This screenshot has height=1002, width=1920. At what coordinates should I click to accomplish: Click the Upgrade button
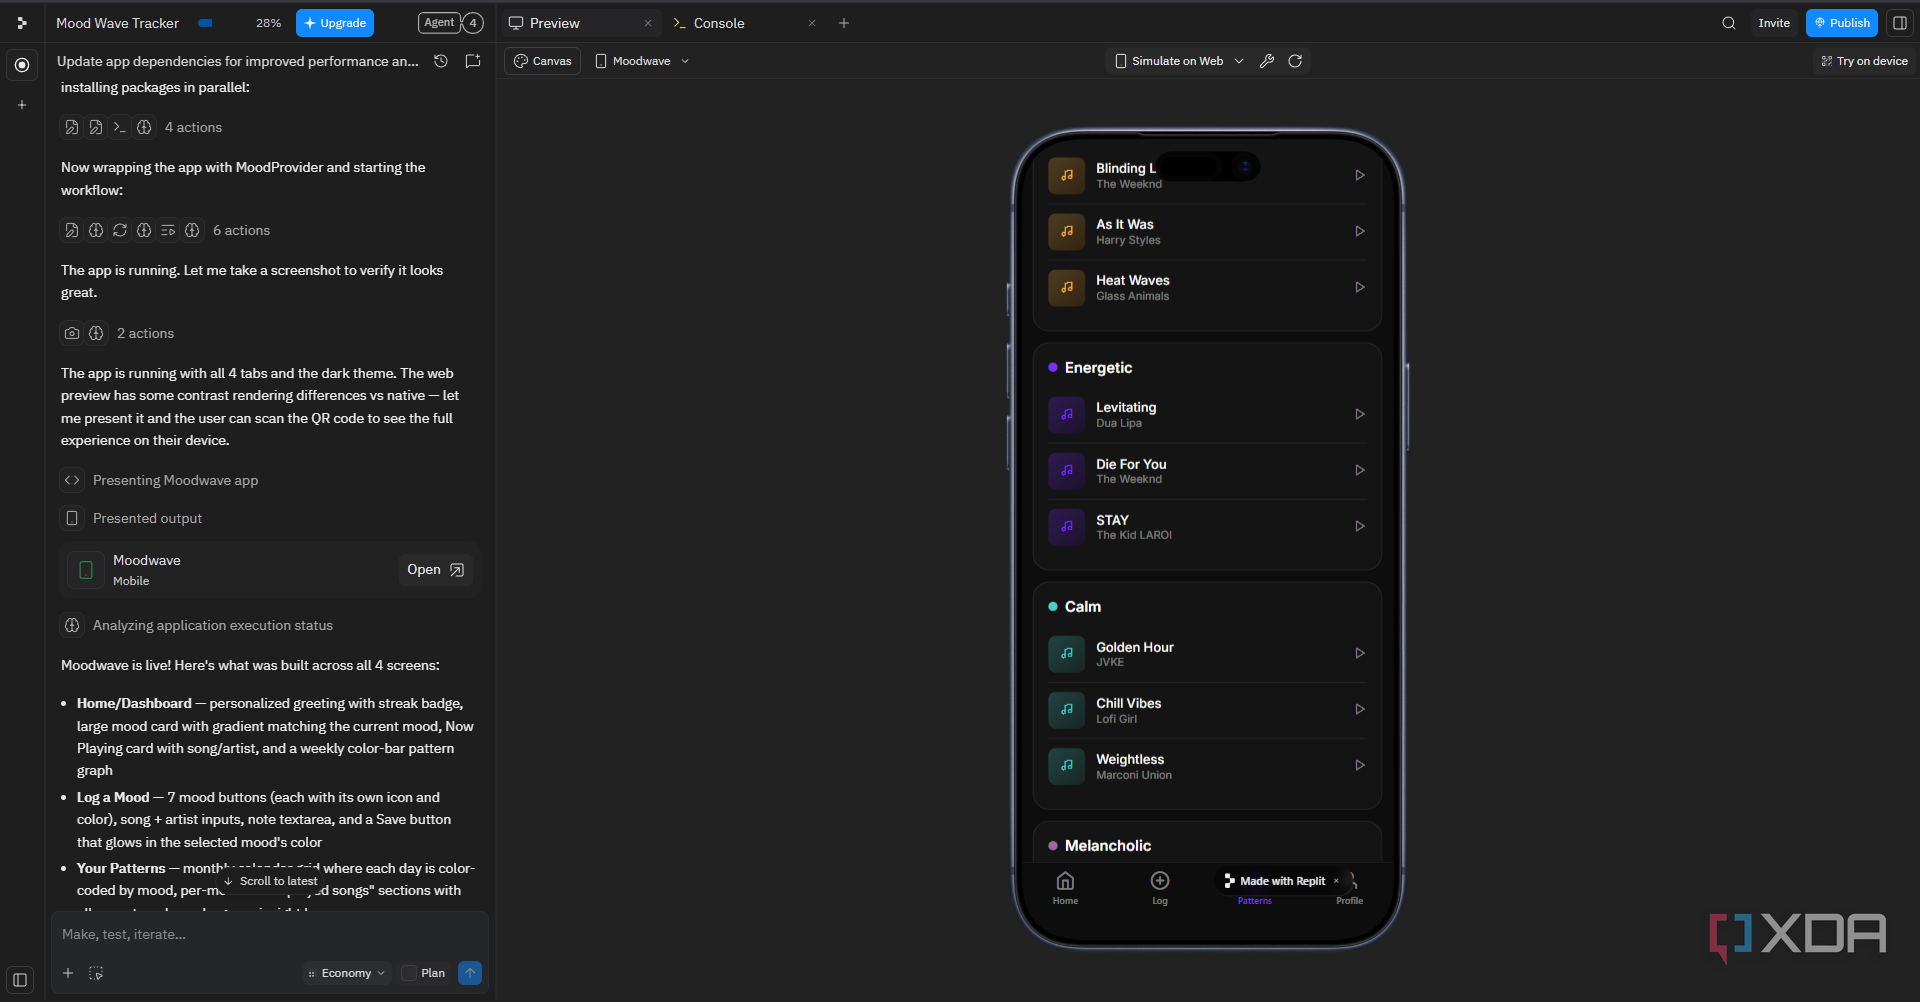(335, 23)
